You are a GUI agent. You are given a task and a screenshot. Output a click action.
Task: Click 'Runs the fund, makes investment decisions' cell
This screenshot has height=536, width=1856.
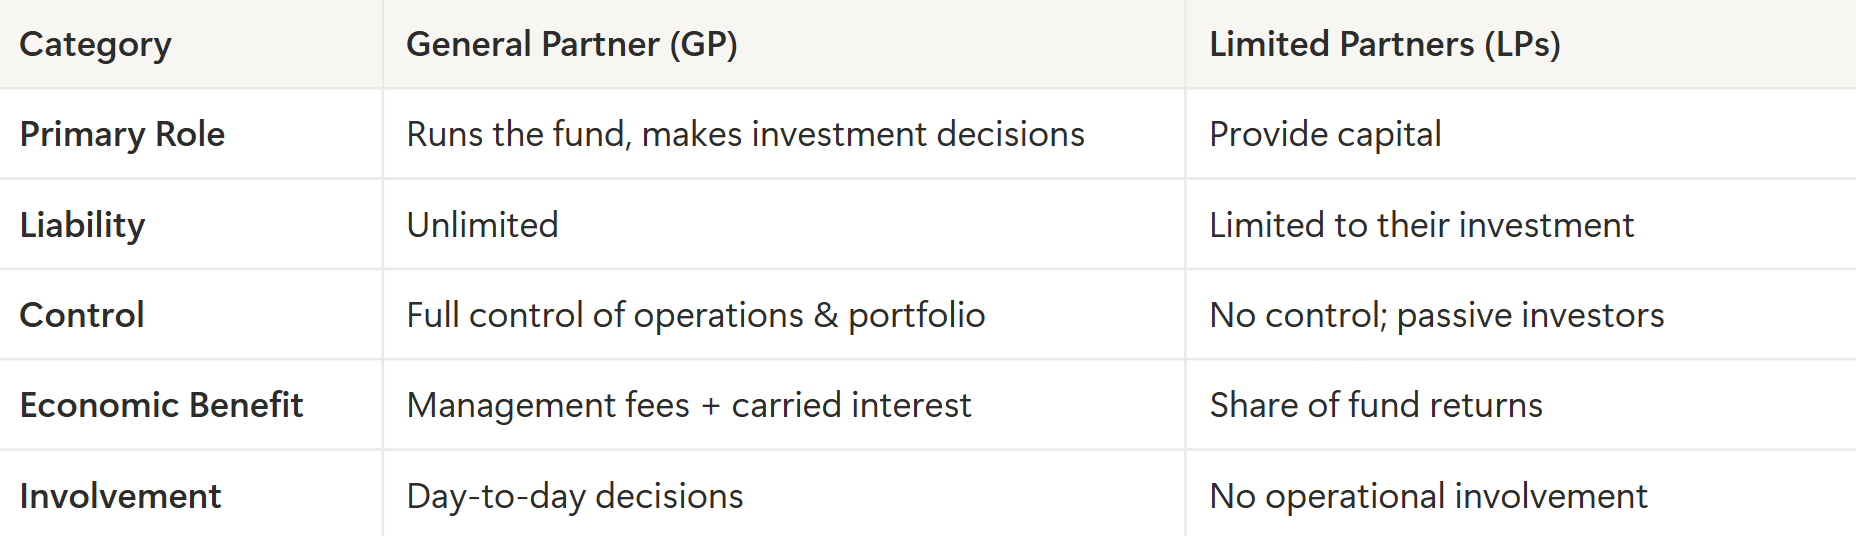[745, 135]
